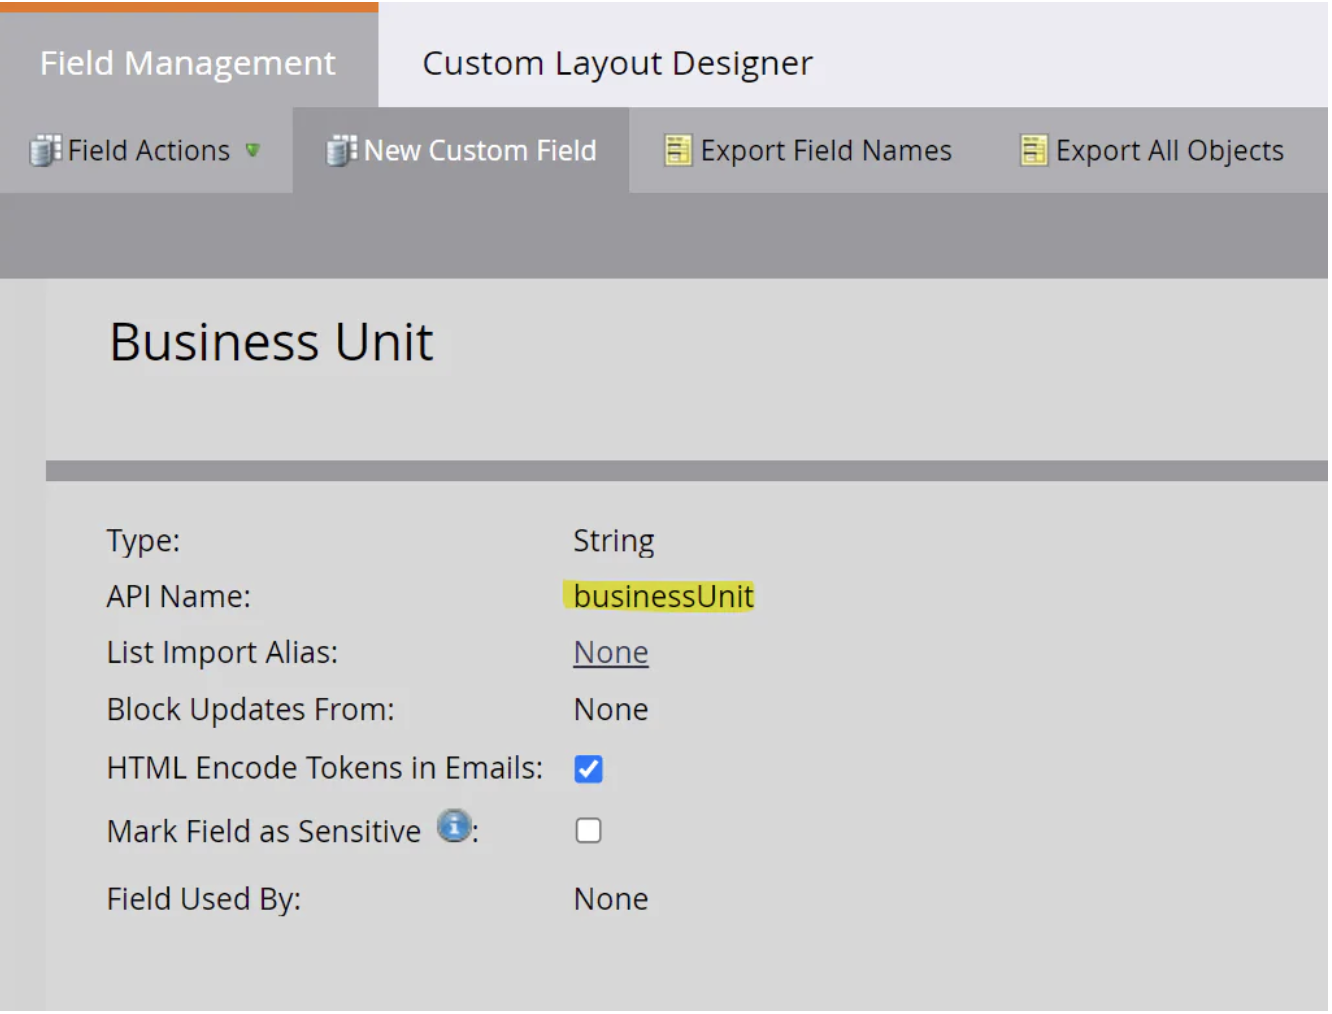Open the Field Actions menu label

pos(149,150)
